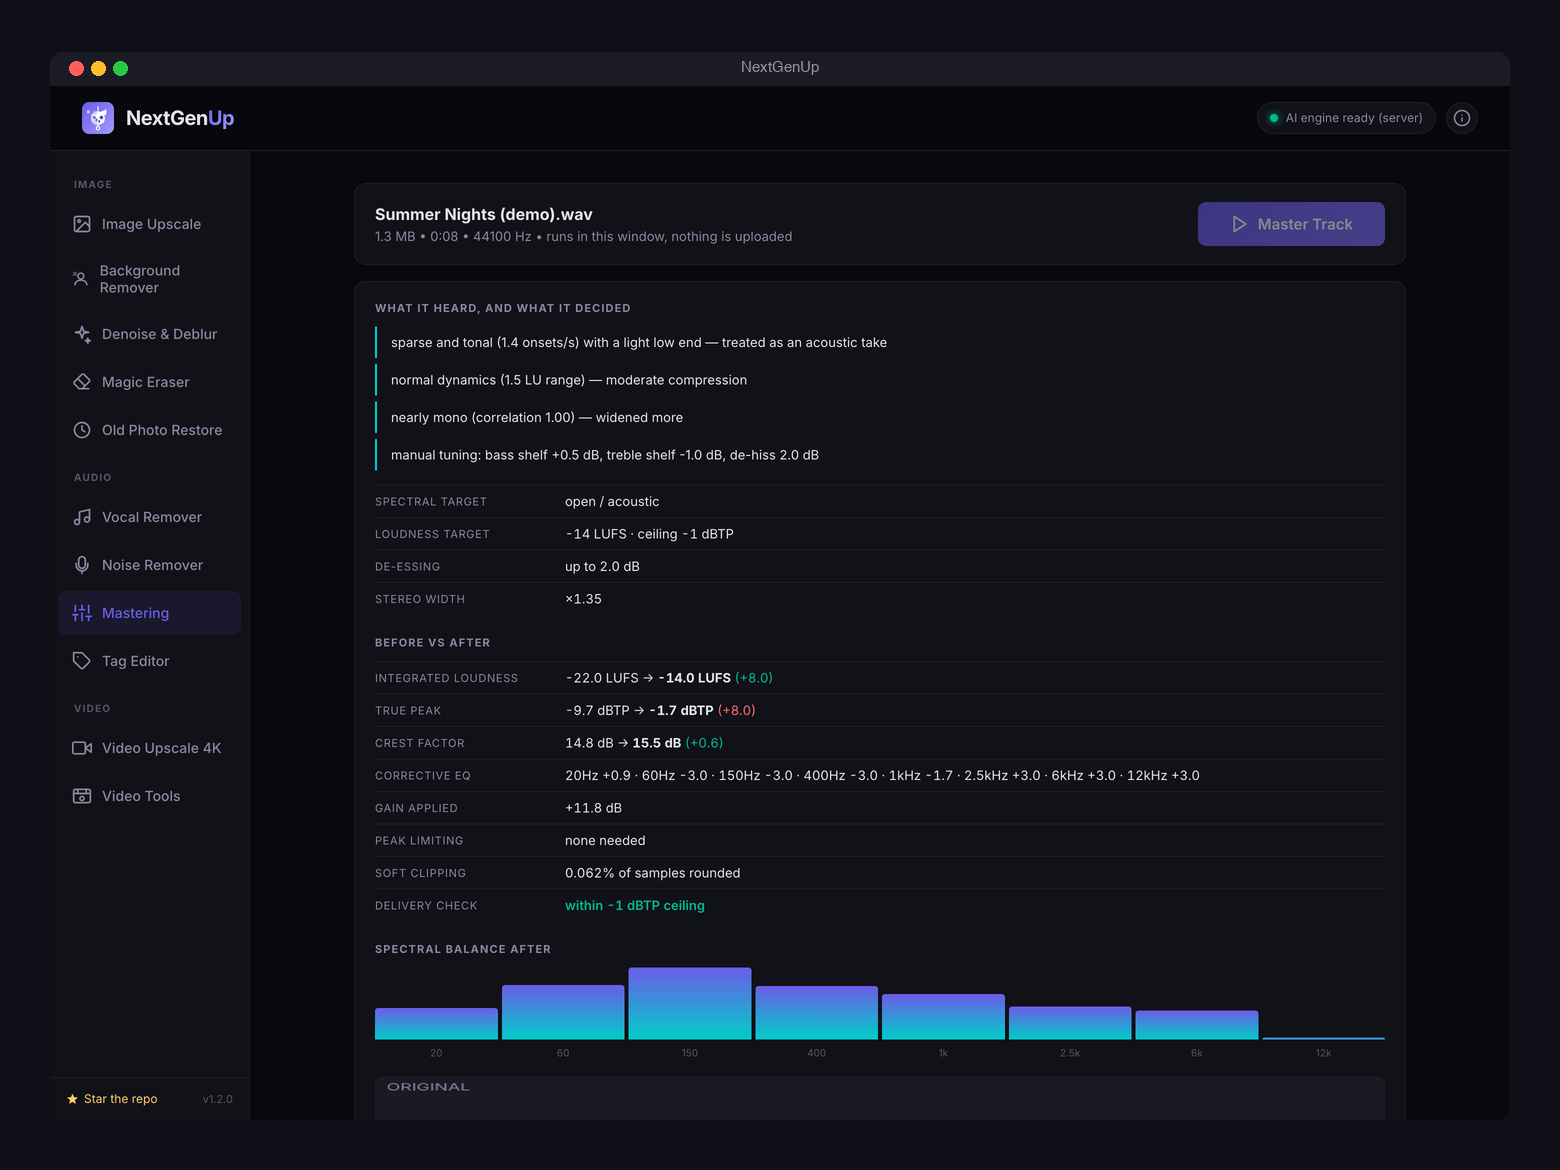Image resolution: width=1560 pixels, height=1170 pixels.
Task: Click the nearly mono correlation note
Action: tap(537, 417)
